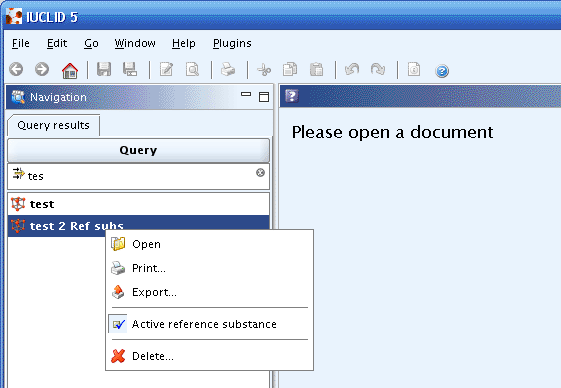
Task: Click the Cut scissors icon
Action: [x=264, y=69]
